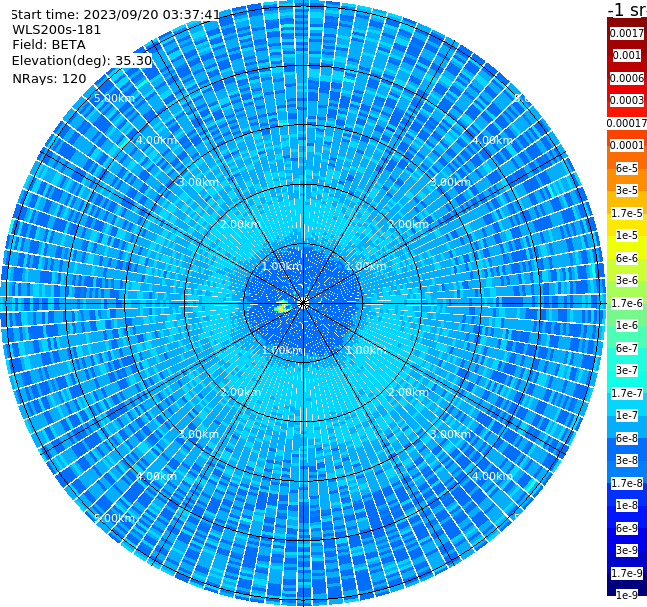The image size is (647, 607).
Task: Click the upper-left 4.00km range ring label
Action: [x=156, y=140]
